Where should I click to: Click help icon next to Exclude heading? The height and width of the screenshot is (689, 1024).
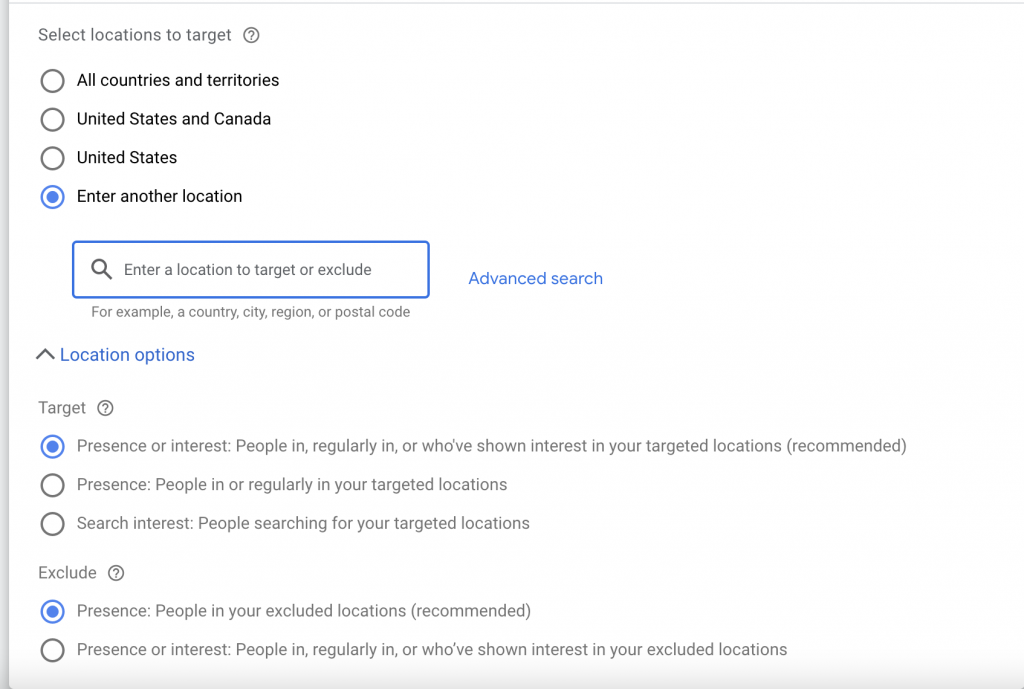(x=116, y=573)
